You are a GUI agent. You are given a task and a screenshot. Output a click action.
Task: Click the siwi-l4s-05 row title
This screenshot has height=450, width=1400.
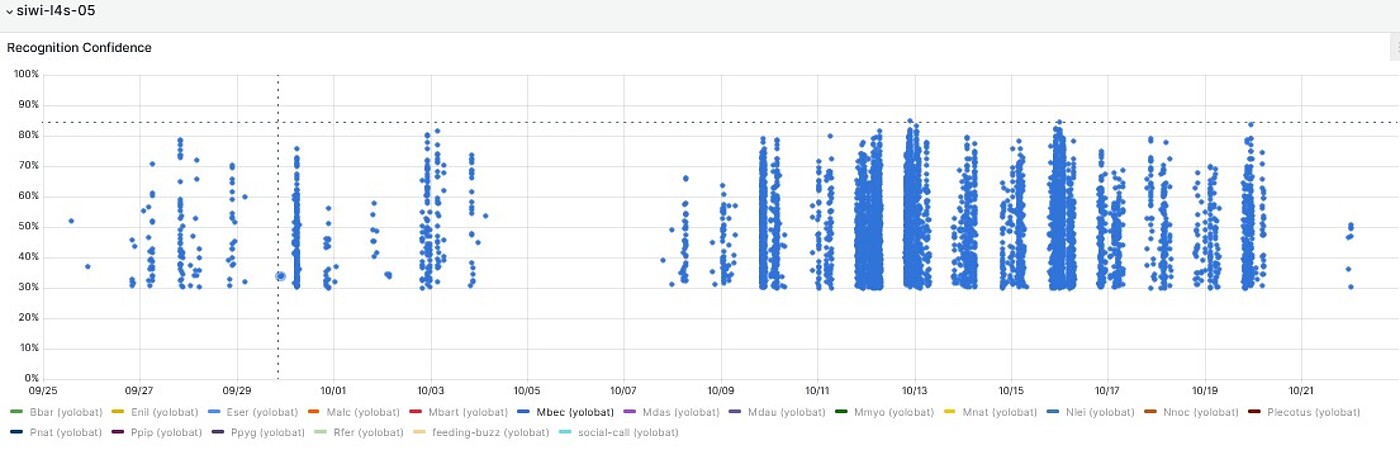click(56, 11)
